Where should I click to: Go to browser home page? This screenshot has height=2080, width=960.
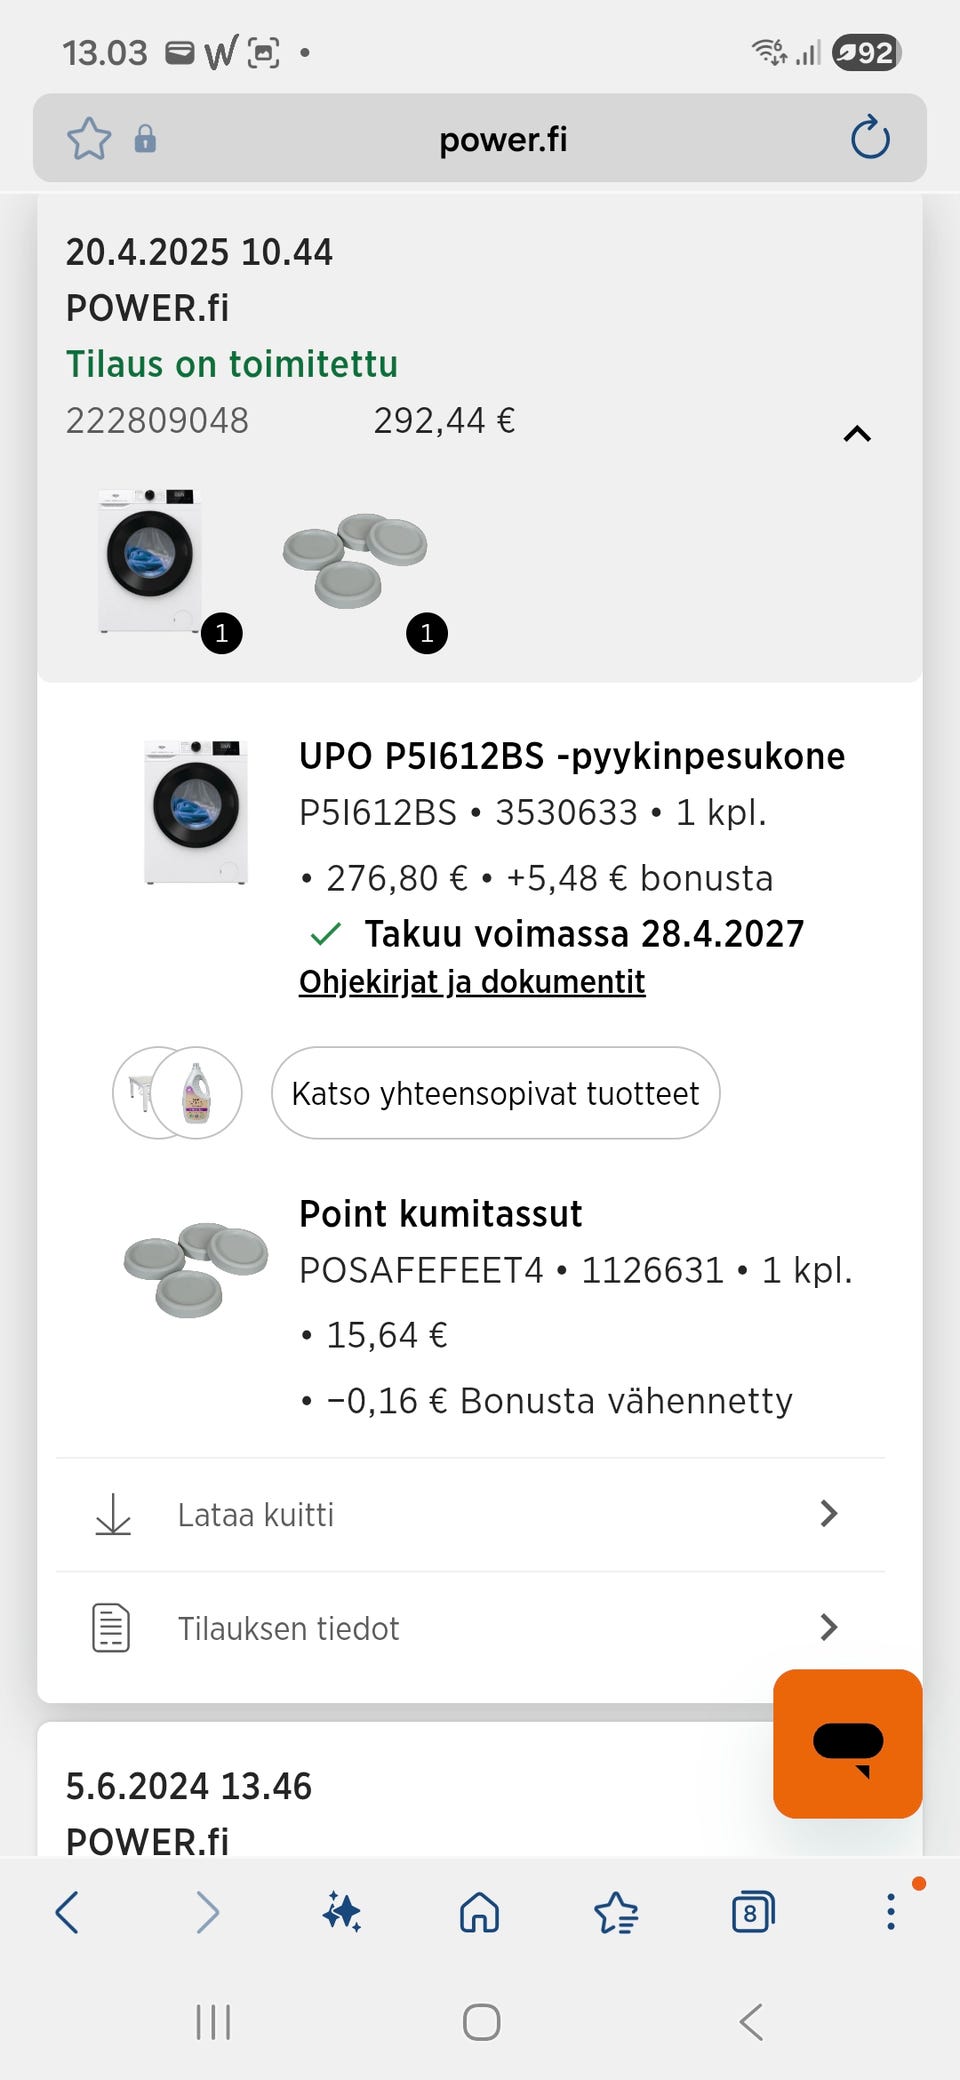coord(480,1912)
